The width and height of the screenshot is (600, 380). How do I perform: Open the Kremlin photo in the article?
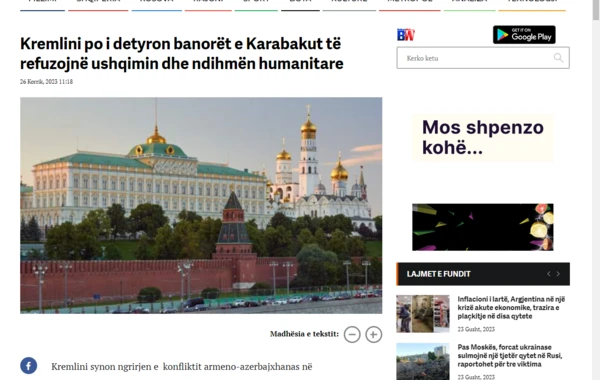click(x=201, y=205)
